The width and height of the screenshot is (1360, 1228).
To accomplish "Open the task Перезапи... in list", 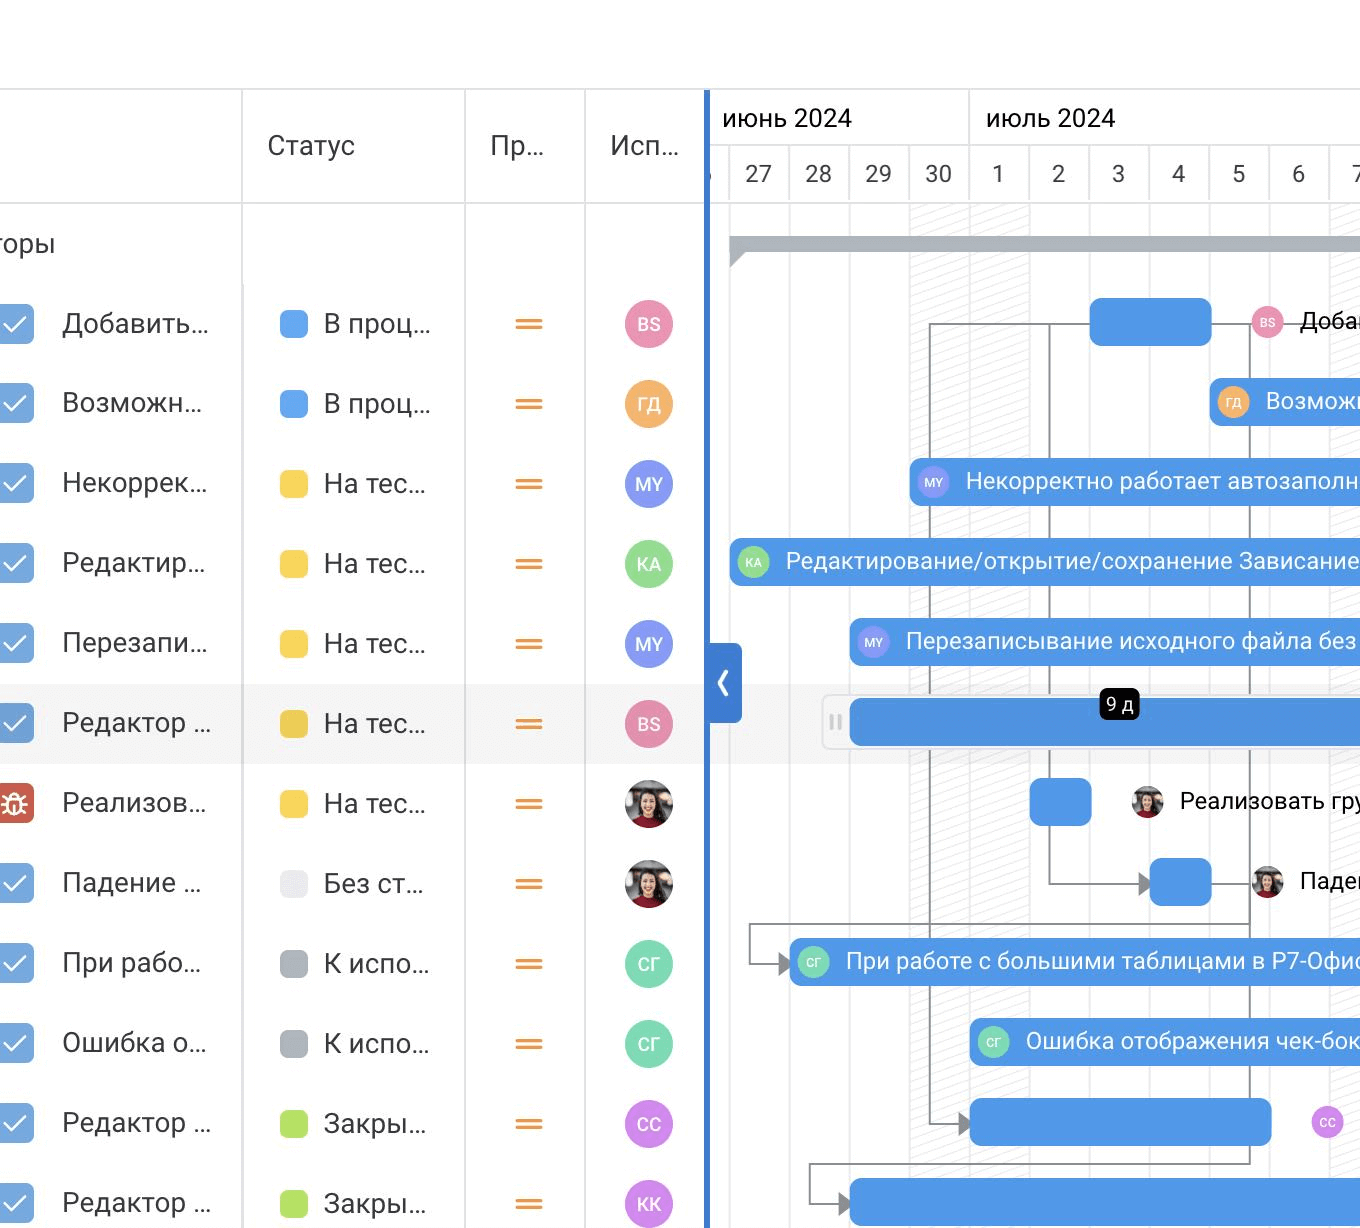I will 135,643.
